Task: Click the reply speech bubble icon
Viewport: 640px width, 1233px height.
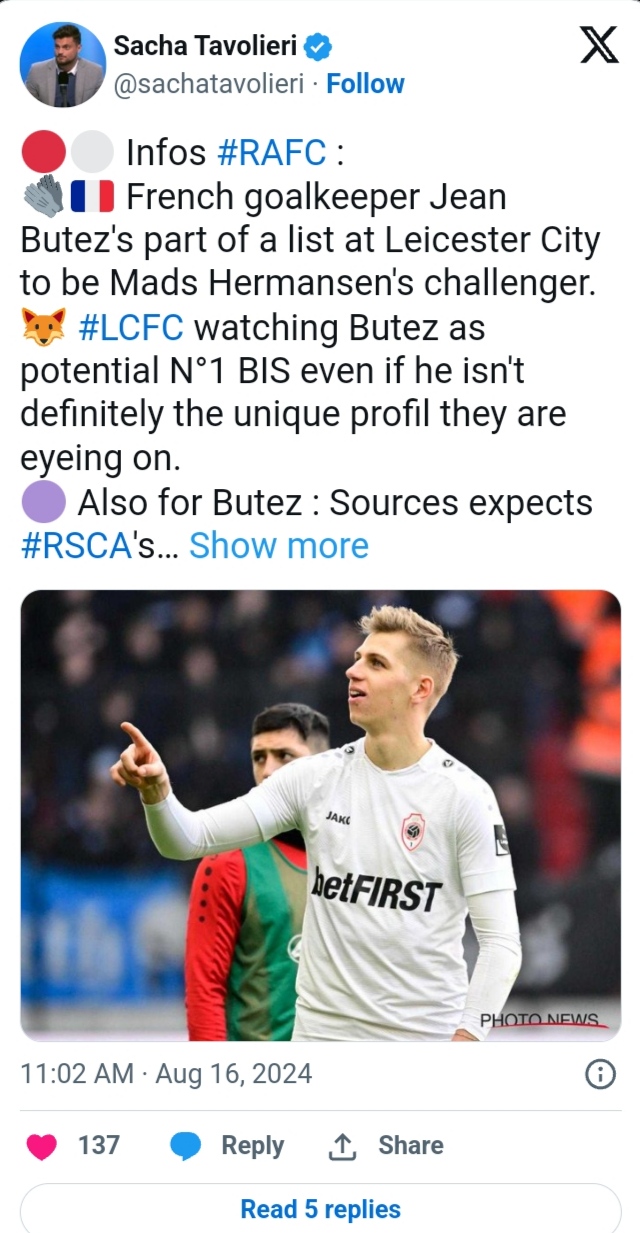Action: (187, 1146)
